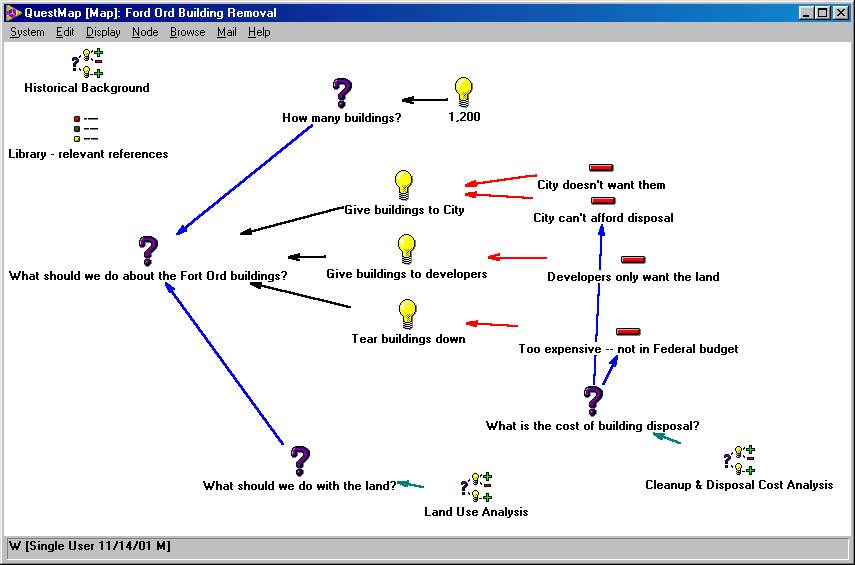Click the lightbulb above 'Tear buildings down'
855x565 pixels.
point(407,314)
